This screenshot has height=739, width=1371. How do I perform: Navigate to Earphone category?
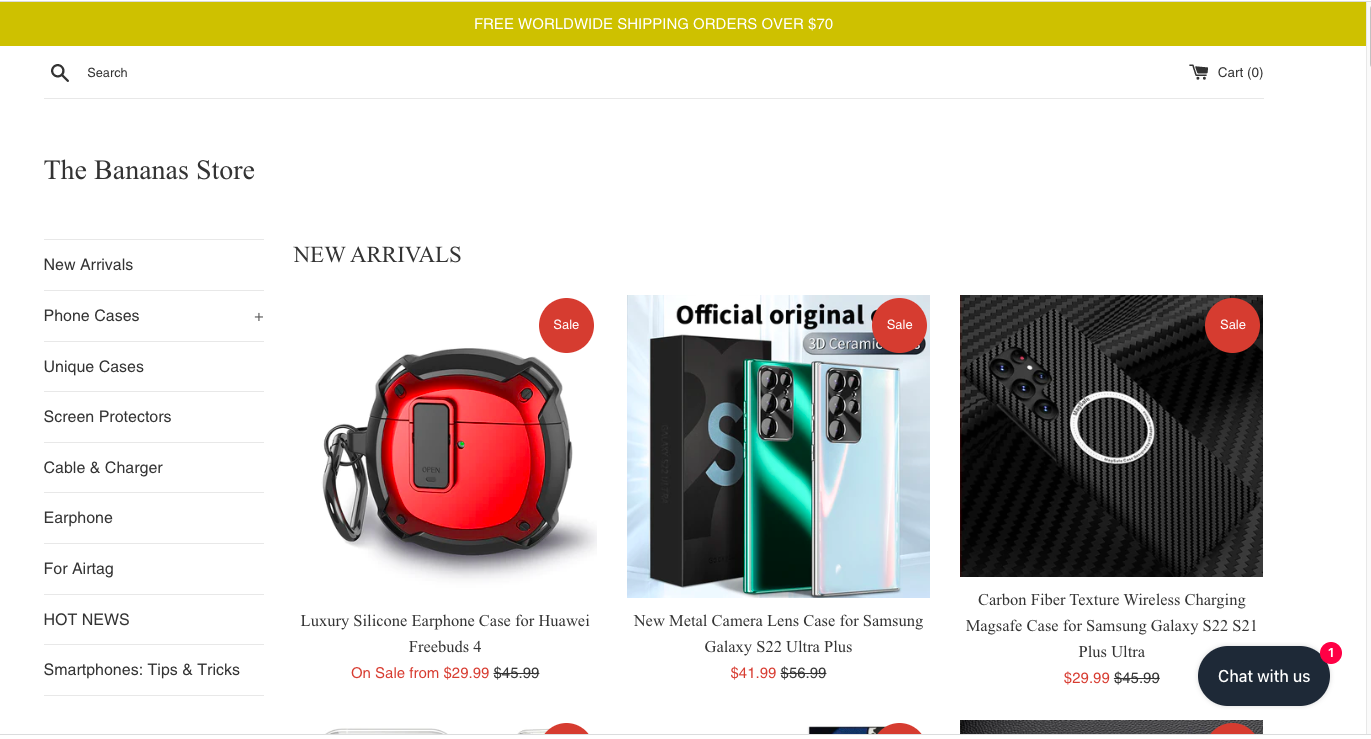tap(78, 518)
